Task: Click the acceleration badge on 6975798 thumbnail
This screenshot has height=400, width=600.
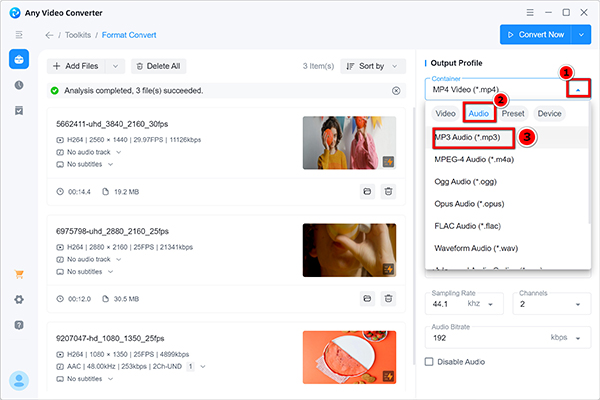Action: click(x=388, y=269)
